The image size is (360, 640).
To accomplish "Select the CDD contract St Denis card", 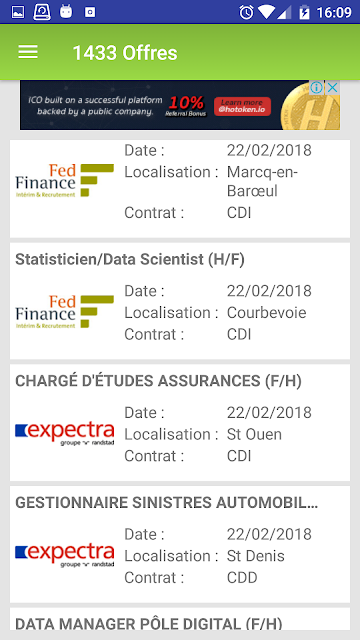I will coord(180,544).
